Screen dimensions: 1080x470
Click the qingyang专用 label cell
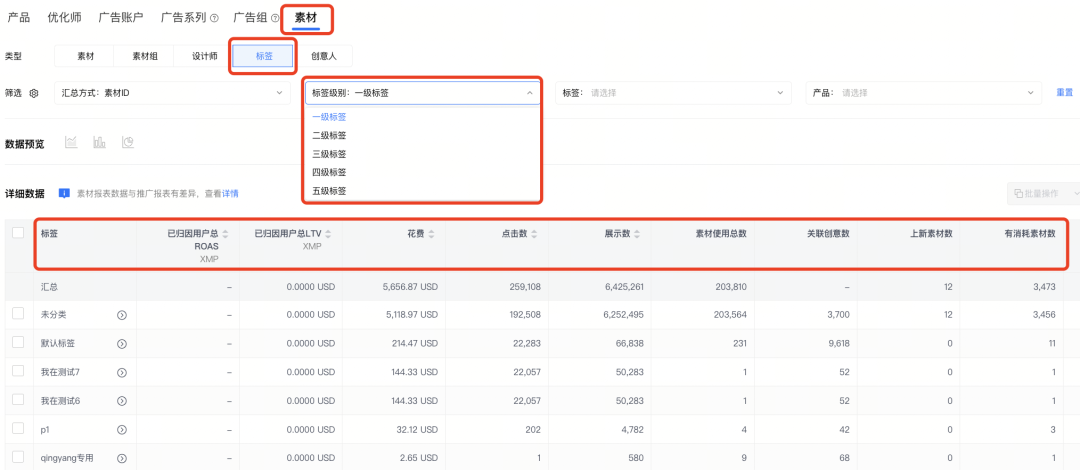tap(67, 458)
